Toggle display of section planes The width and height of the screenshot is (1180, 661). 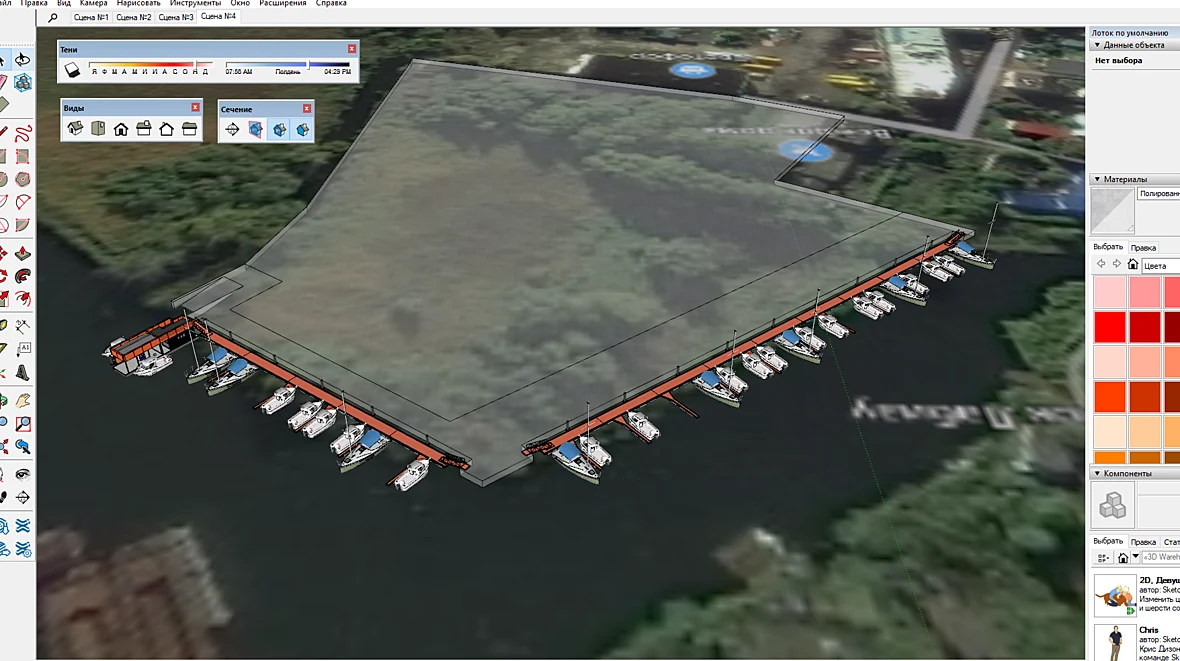coord(256,129)
